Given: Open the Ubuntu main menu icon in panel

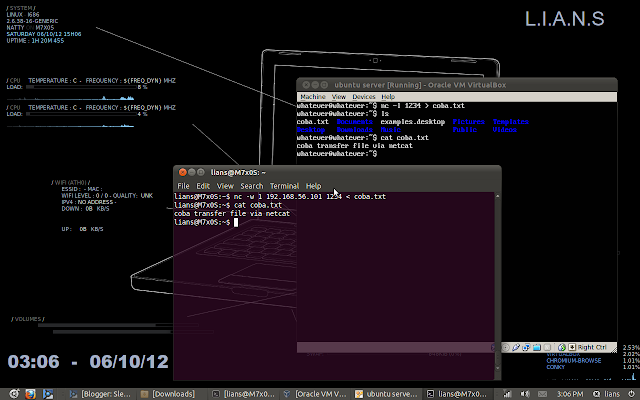Looking at the screenshot, I should pyautogui.click(x=14, y=394).
